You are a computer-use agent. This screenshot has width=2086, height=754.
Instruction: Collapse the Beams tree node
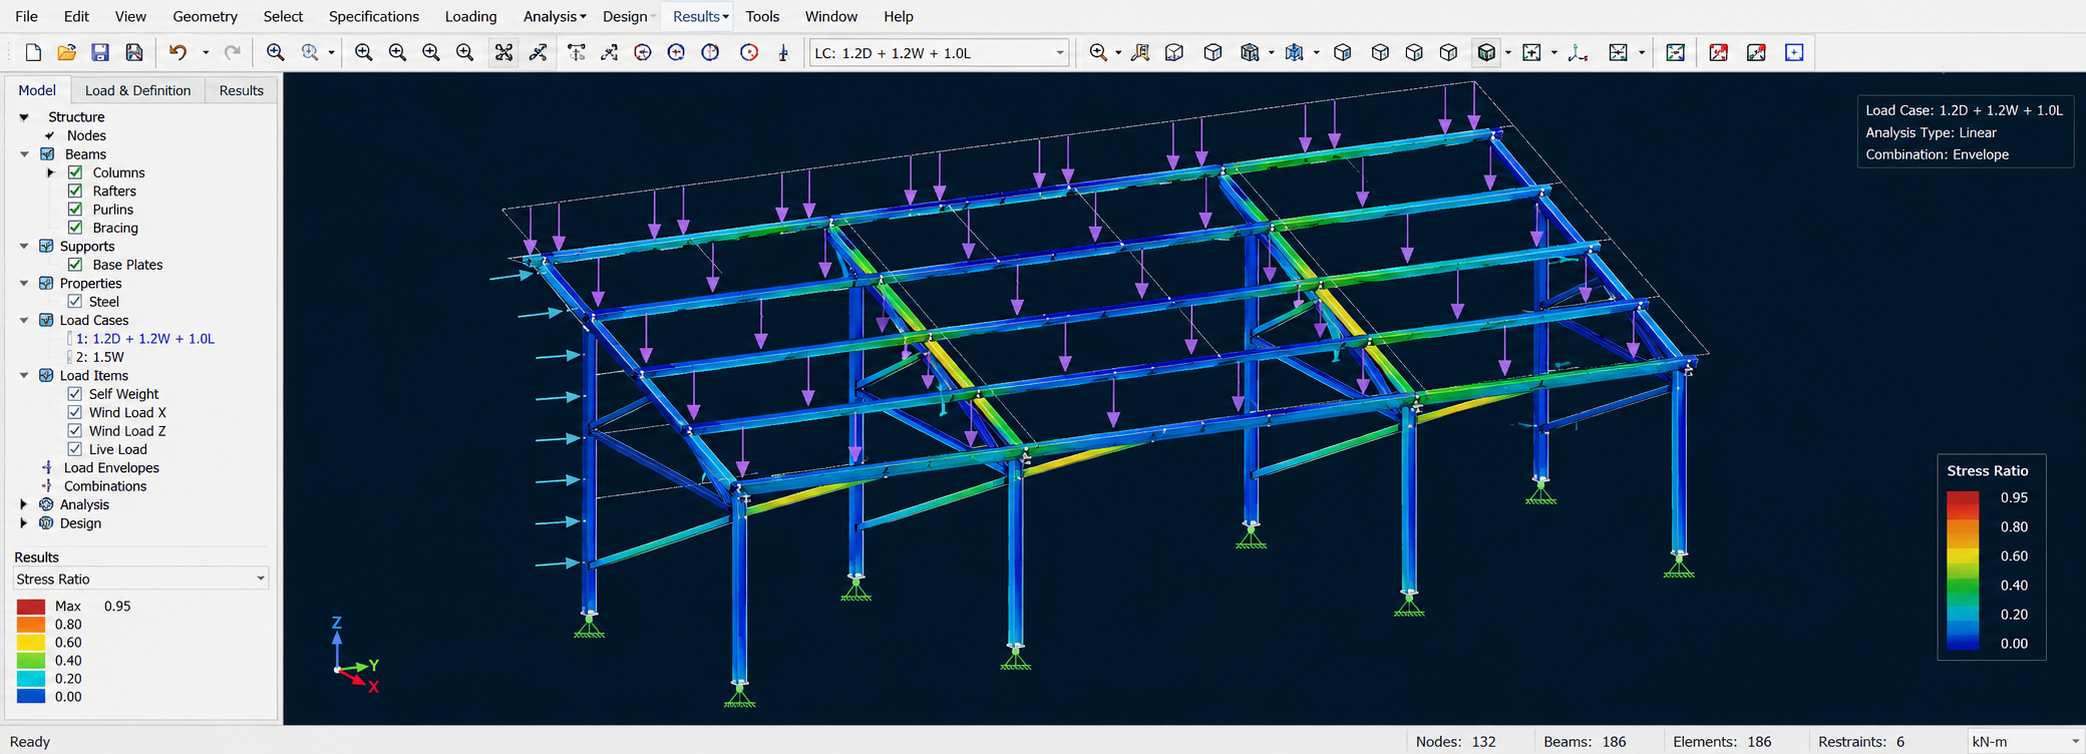24,154
